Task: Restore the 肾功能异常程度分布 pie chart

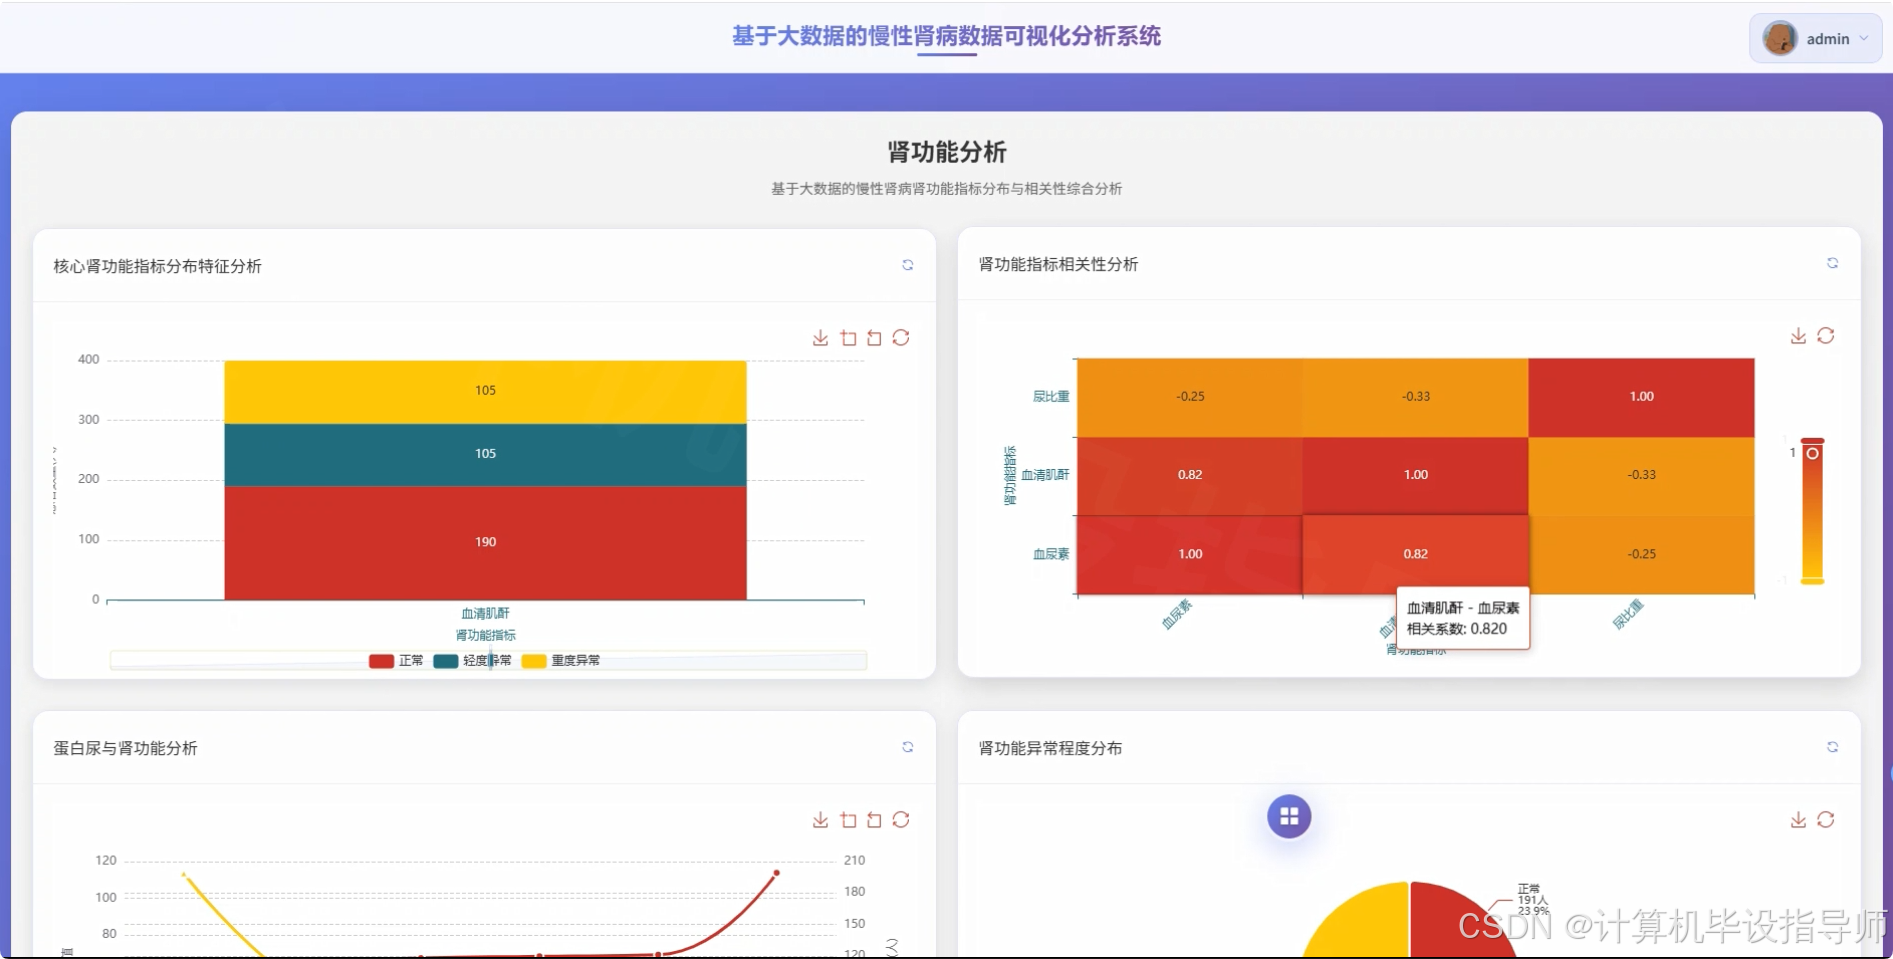Action: (1826, 820)
